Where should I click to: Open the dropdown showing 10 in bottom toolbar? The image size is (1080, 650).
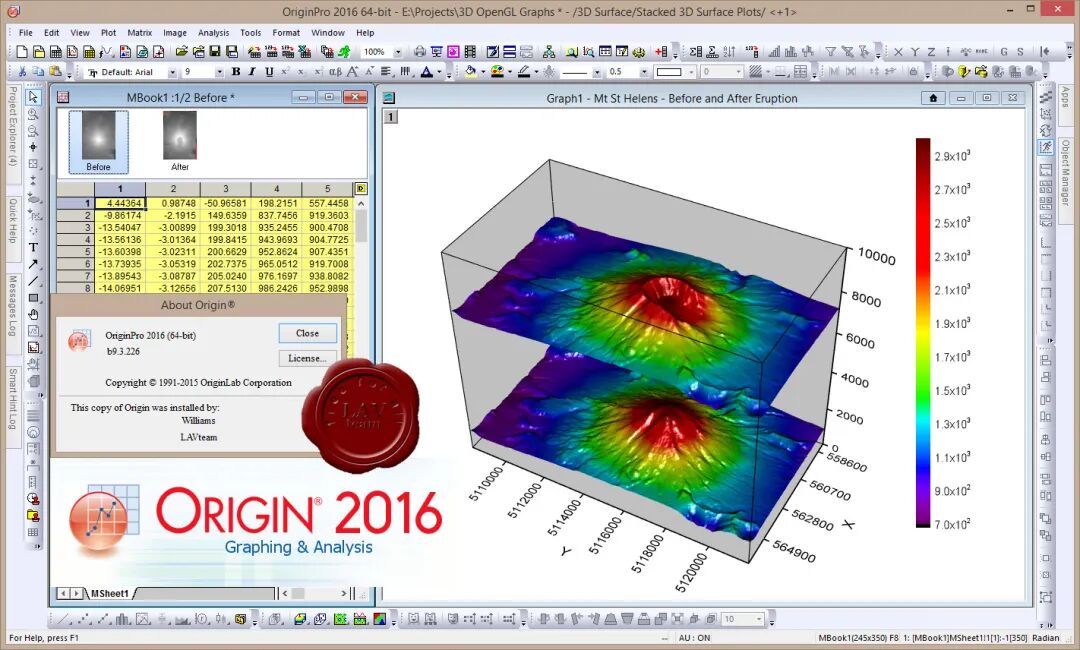click(759, 619)
